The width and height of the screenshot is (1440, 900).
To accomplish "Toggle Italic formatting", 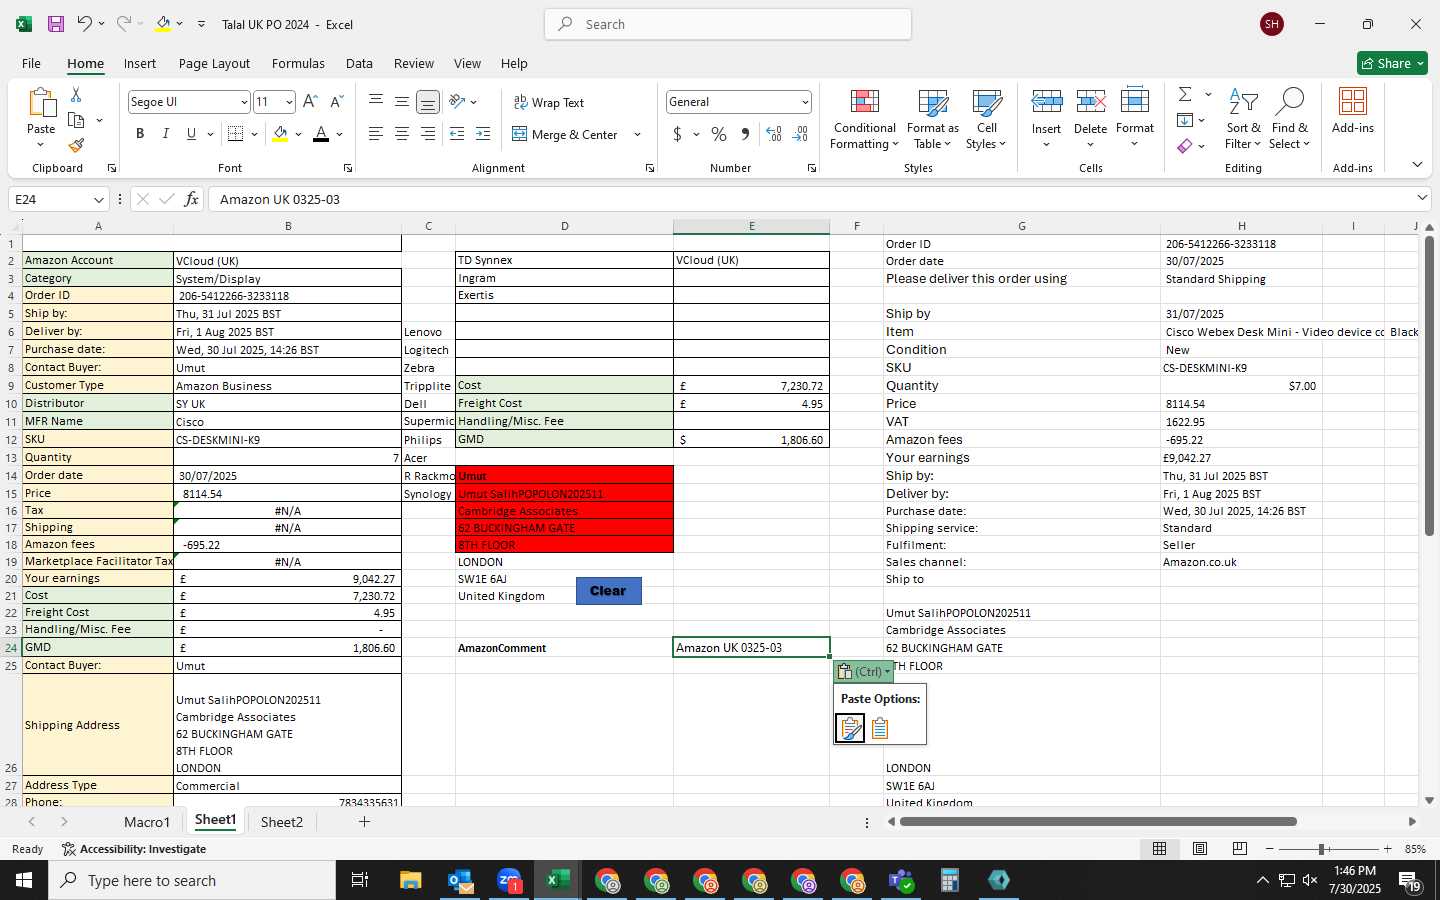I will click(x=166, y=134).
